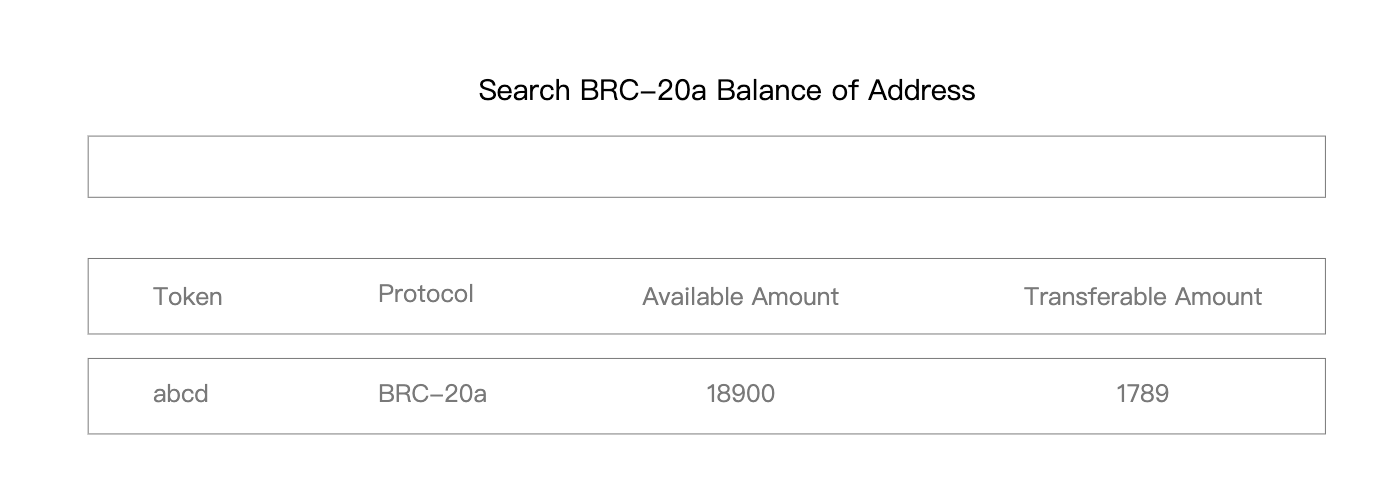Screen dimensions: 1388x486
Task: Click the word Search in the title
Action: pos(525,90)
